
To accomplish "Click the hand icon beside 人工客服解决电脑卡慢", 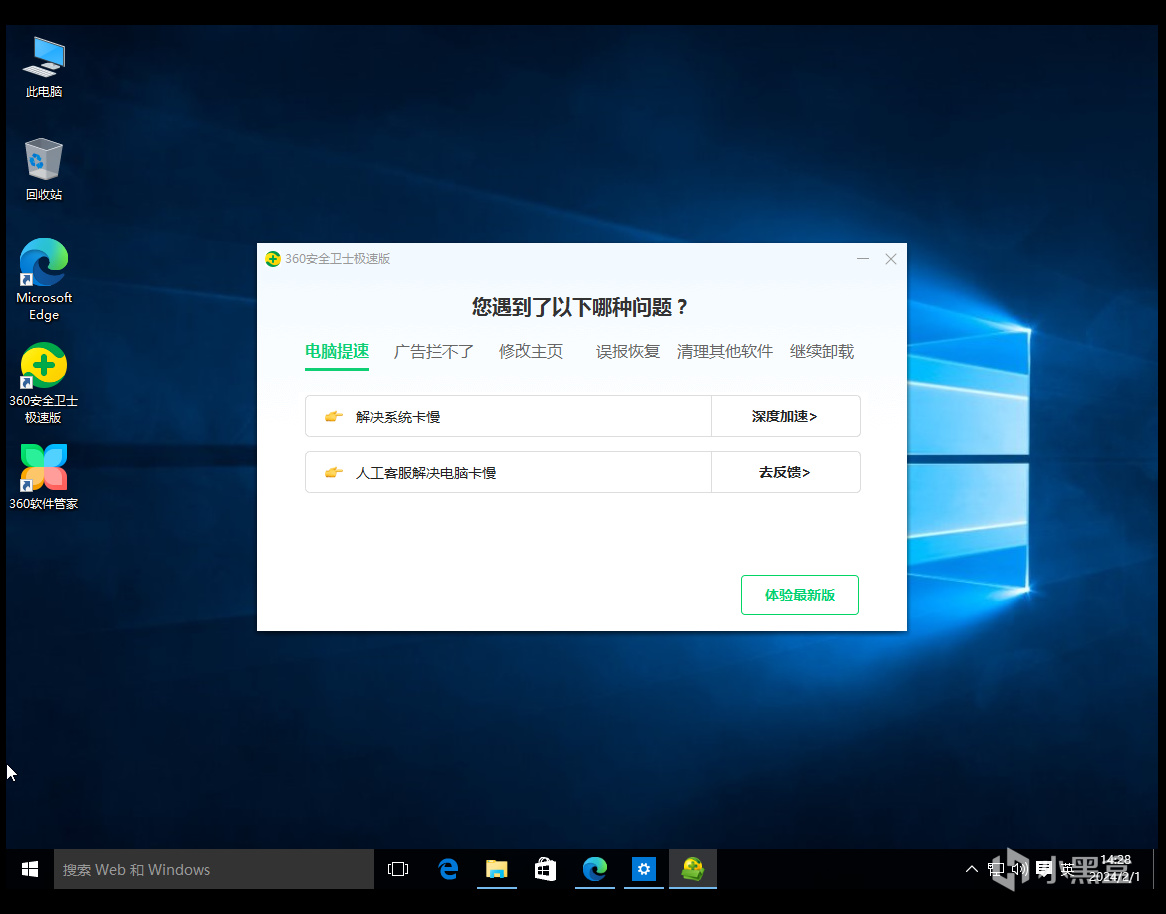I will click(334, 472).
